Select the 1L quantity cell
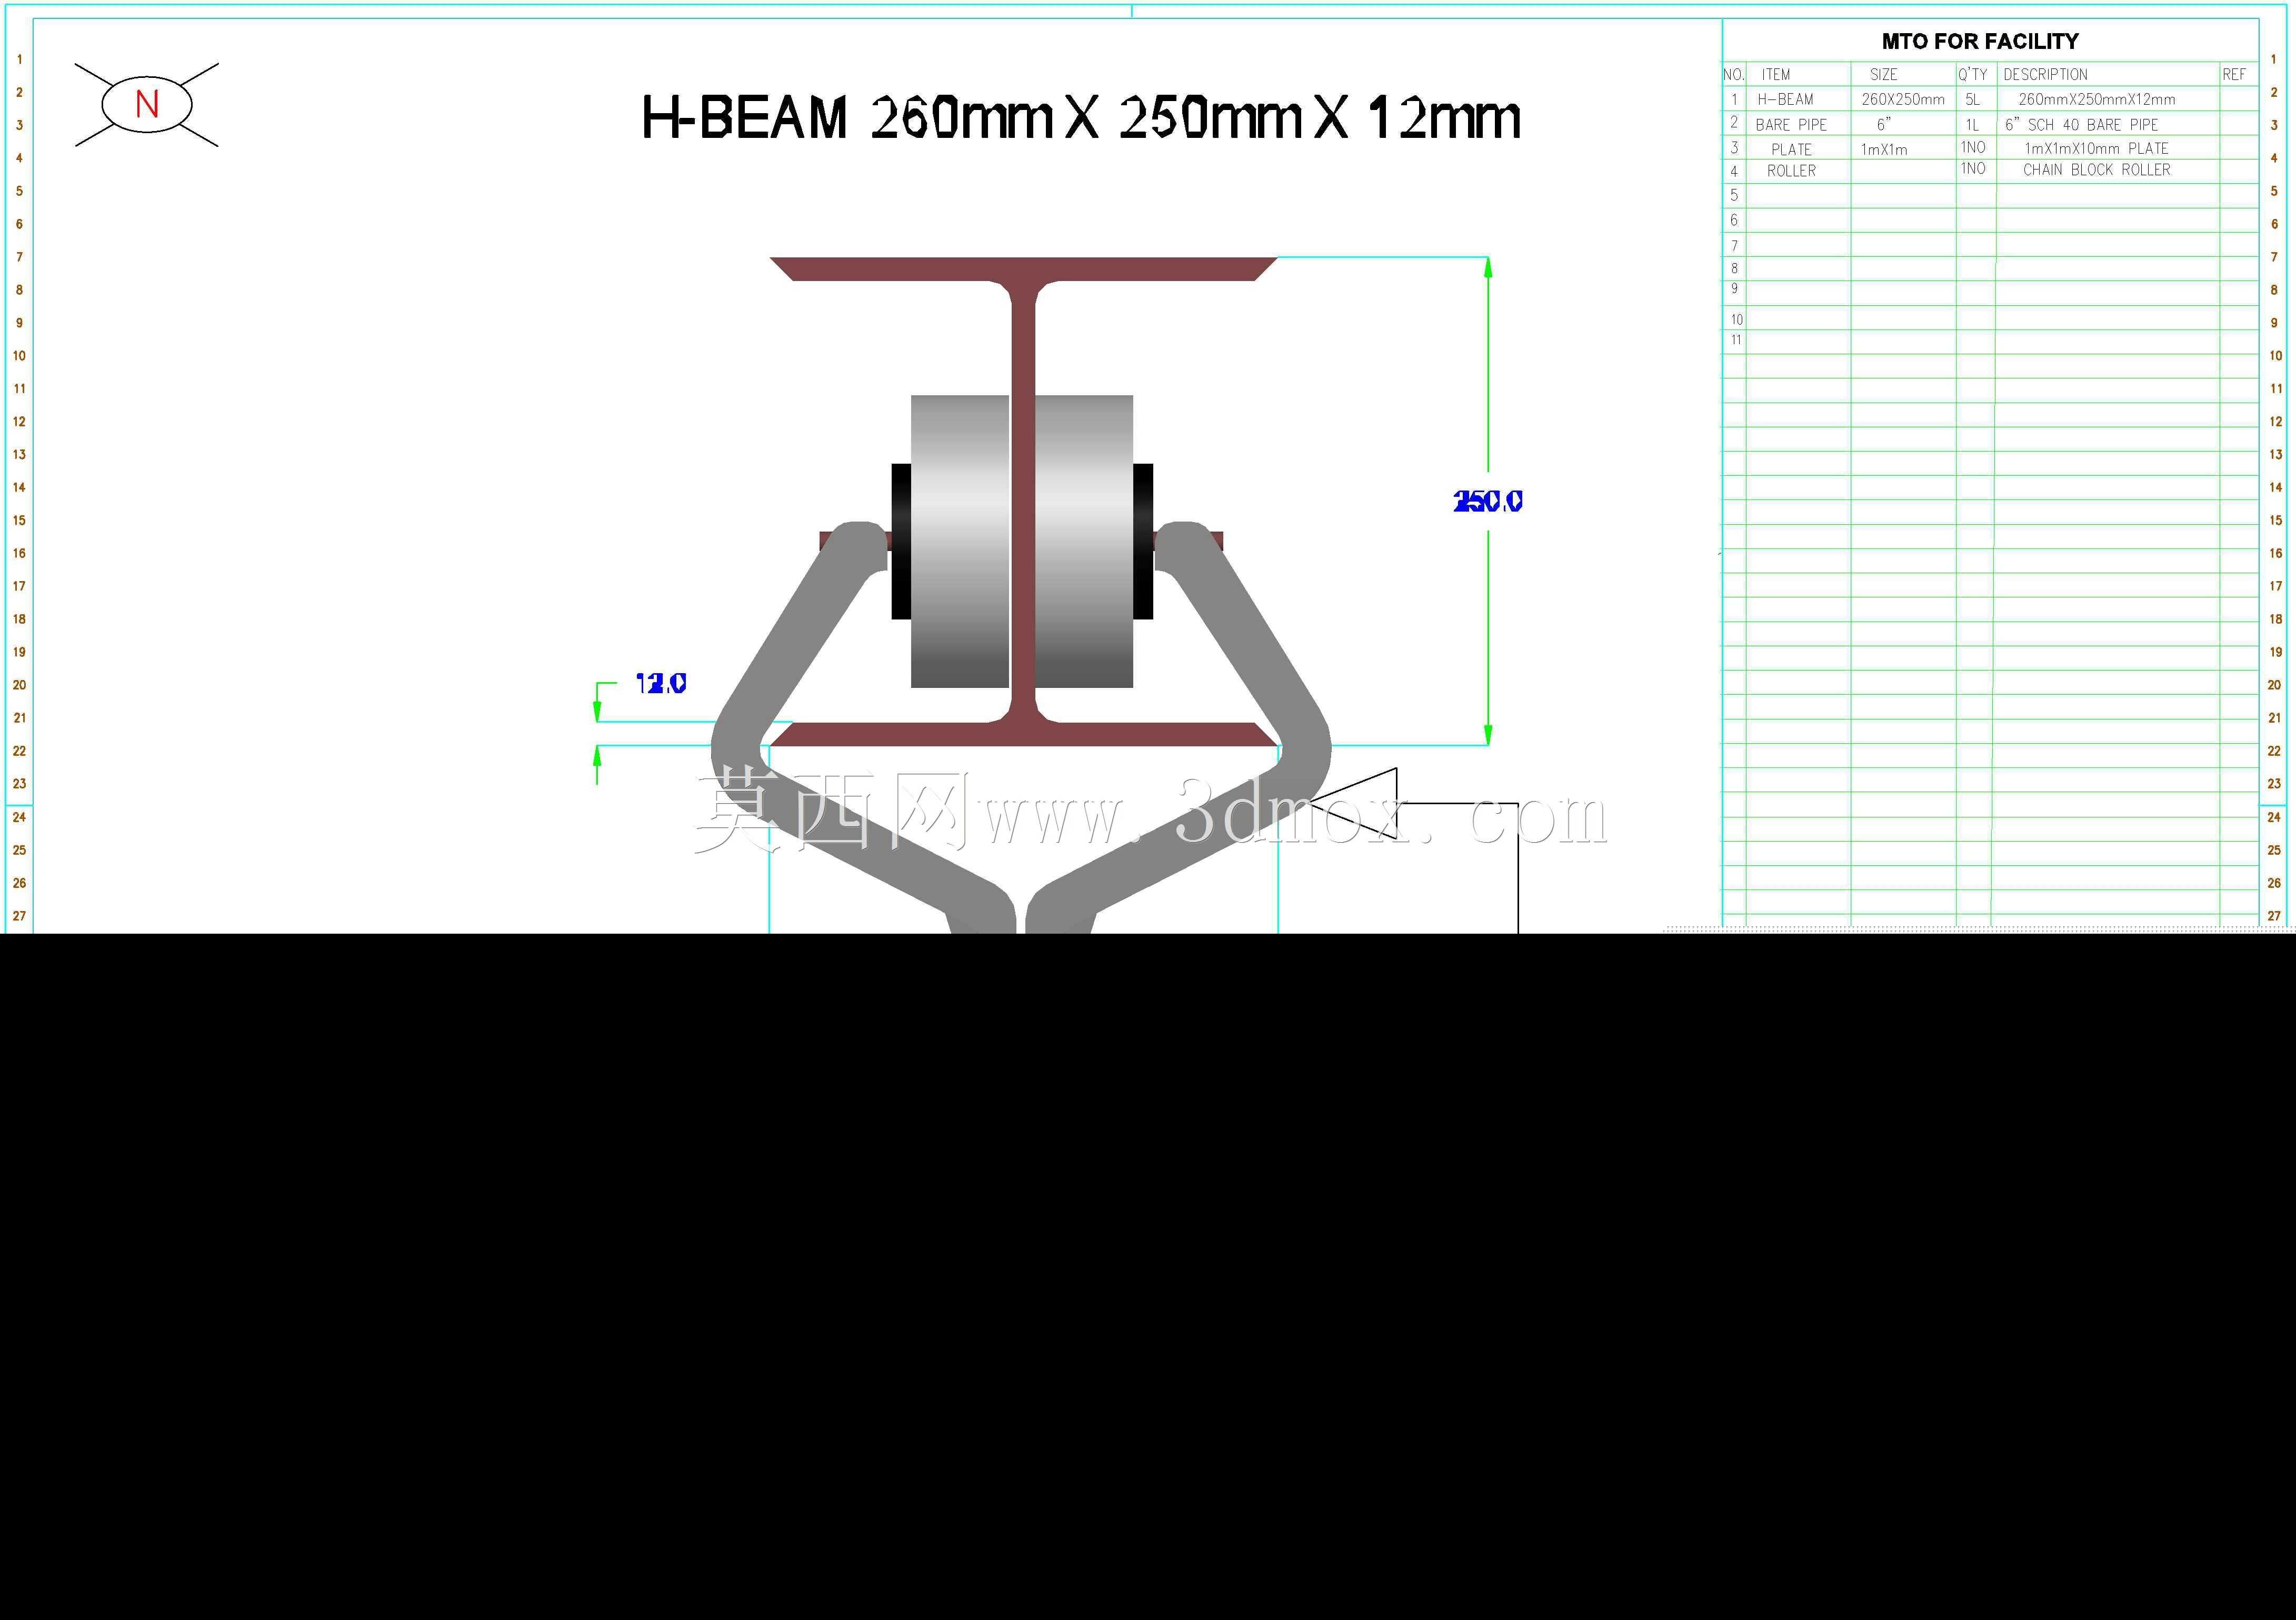 click(x=1972, y=125)
